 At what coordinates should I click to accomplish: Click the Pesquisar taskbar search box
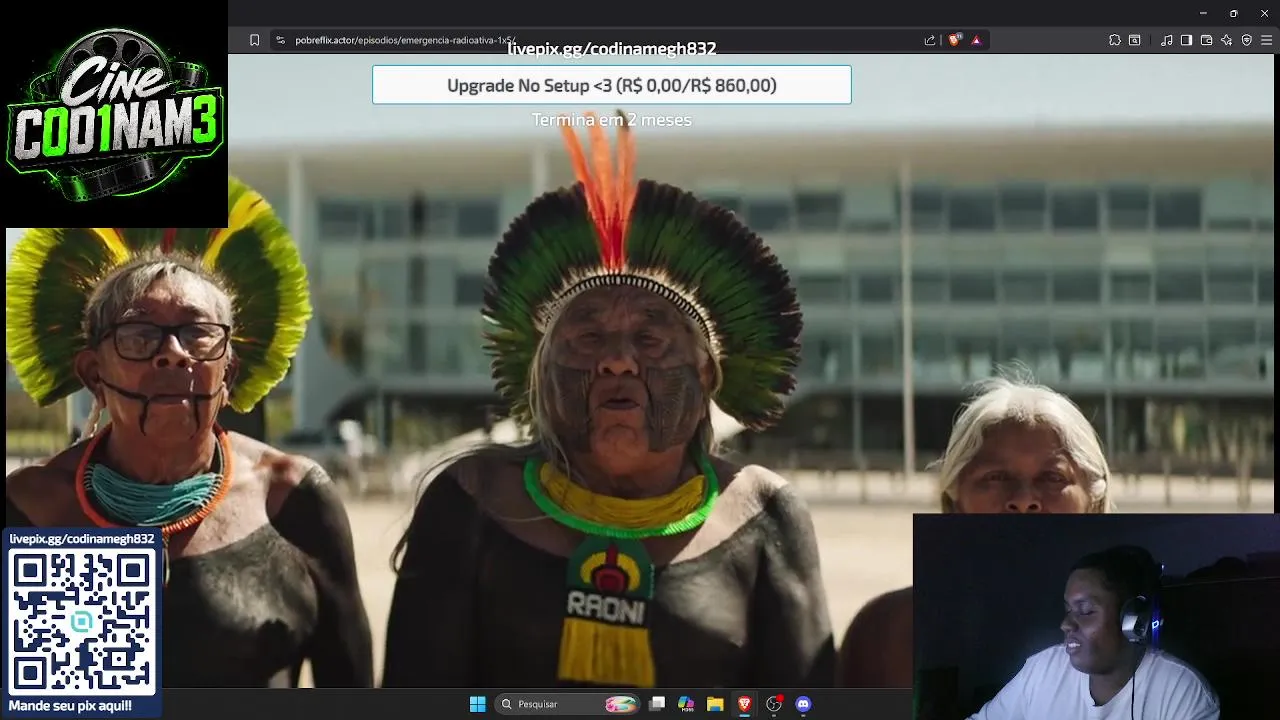tap(568, 704)
